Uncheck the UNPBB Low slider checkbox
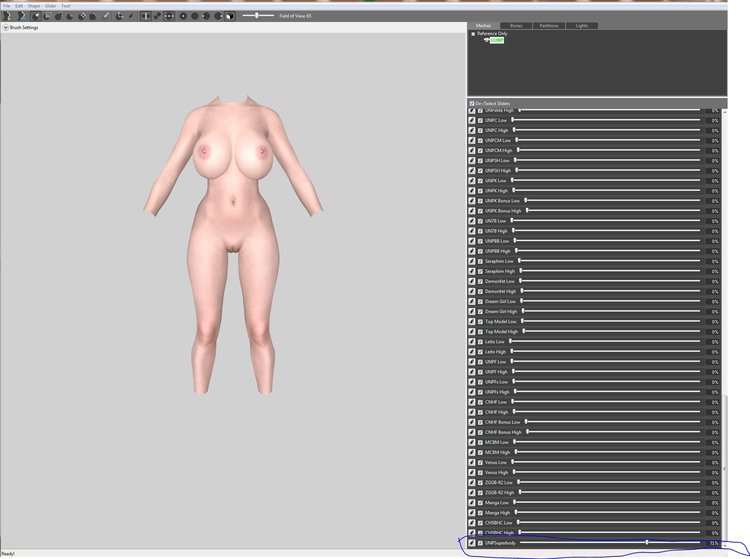 click(480, 241)
